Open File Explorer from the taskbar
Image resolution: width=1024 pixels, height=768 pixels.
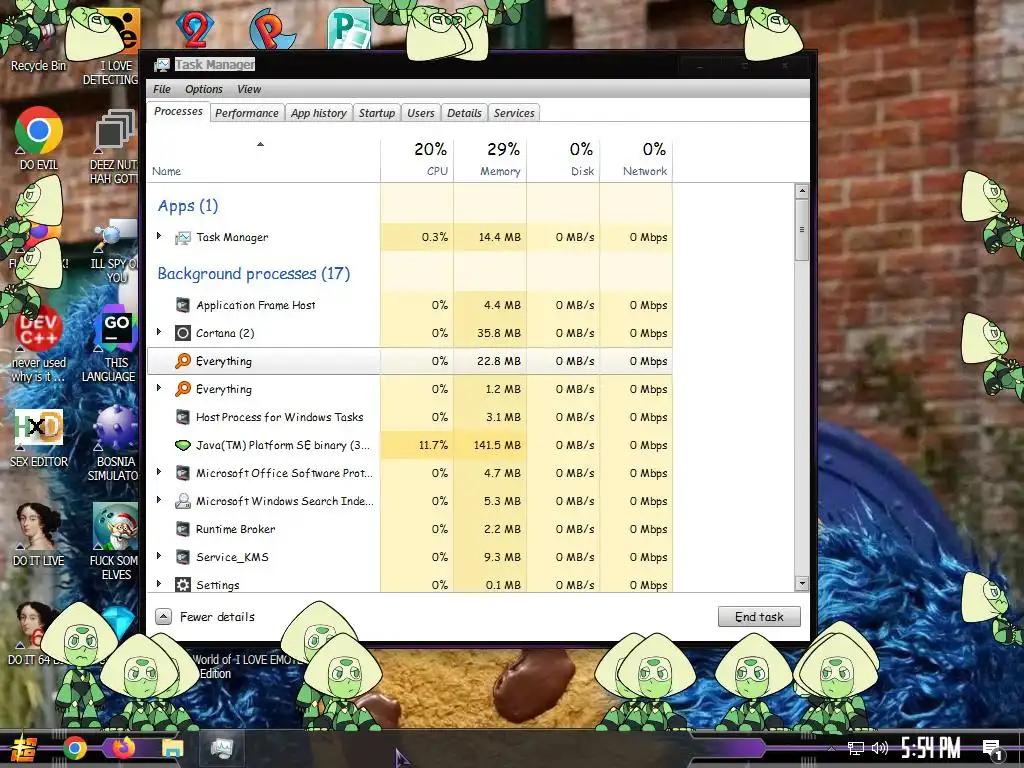click(173, 748)
